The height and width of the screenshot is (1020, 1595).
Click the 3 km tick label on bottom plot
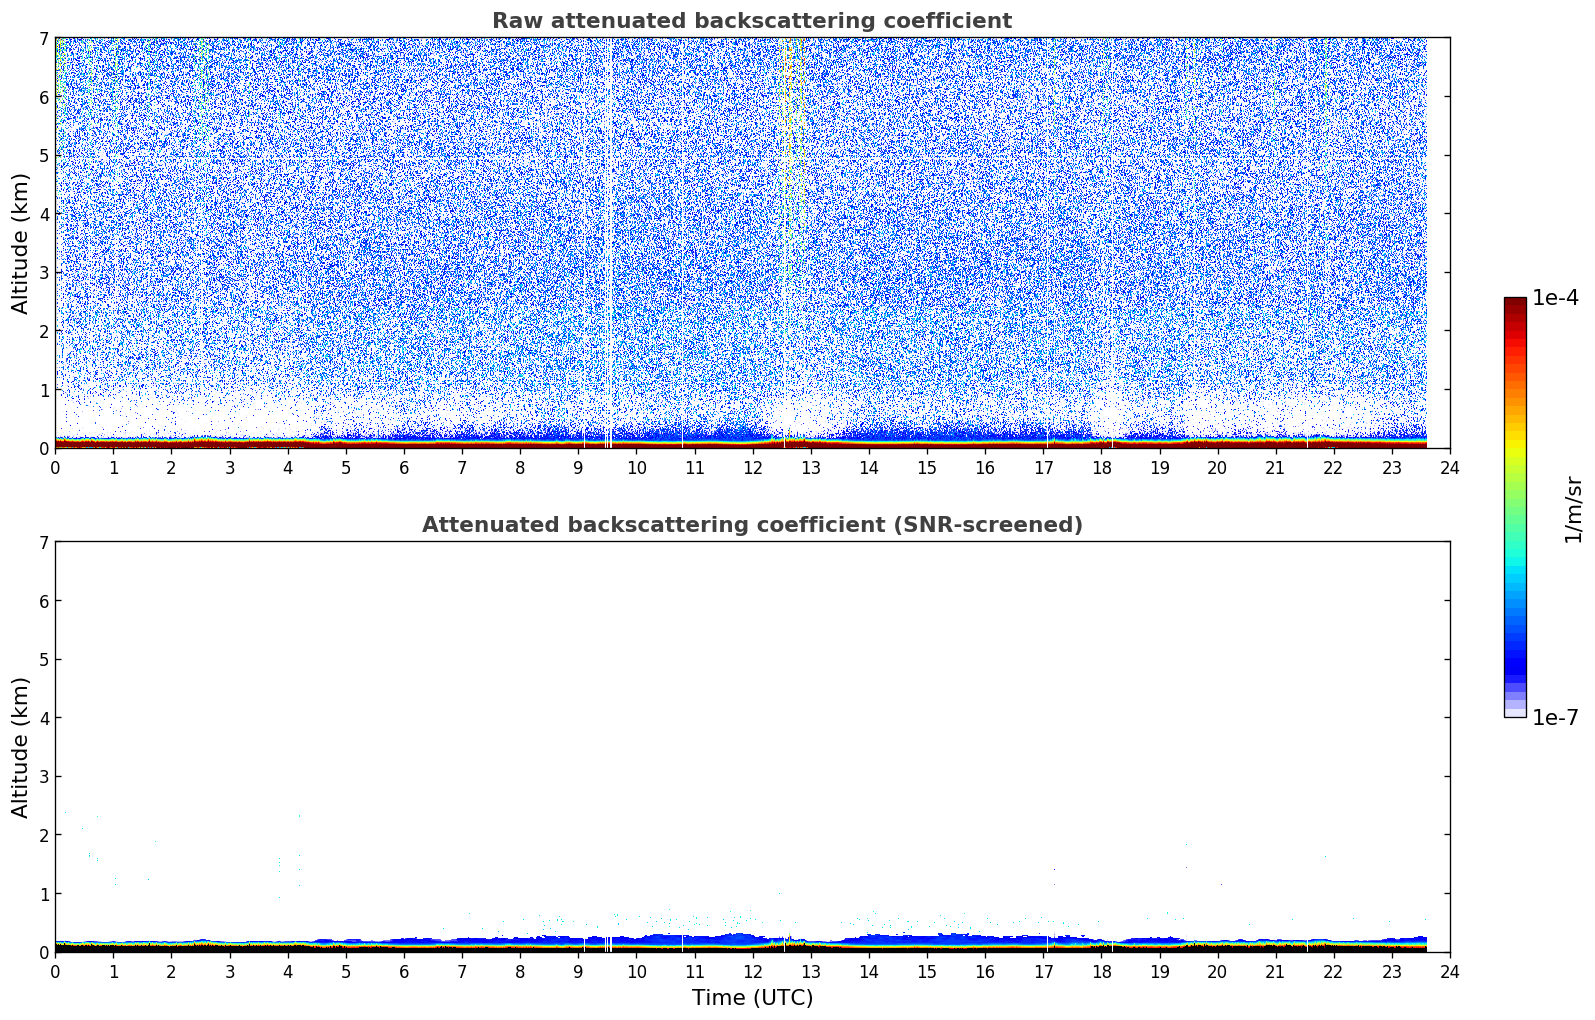tap(44, 777)
